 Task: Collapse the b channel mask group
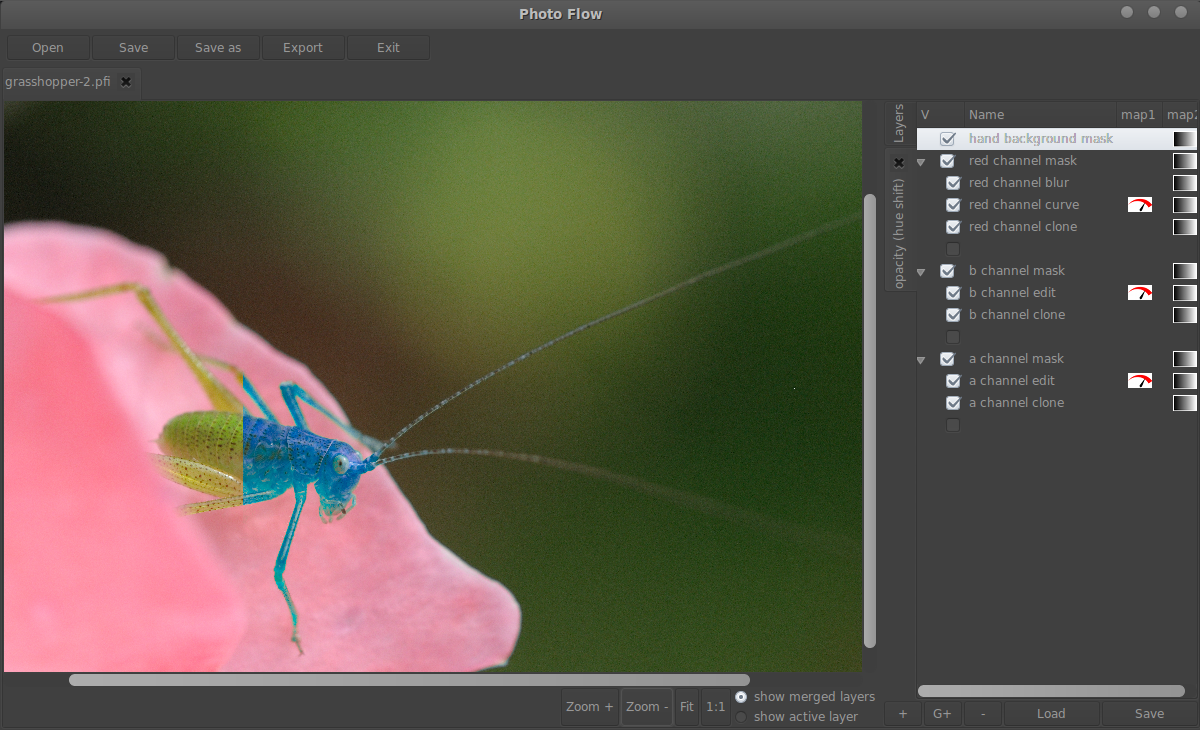click(920, 271)
